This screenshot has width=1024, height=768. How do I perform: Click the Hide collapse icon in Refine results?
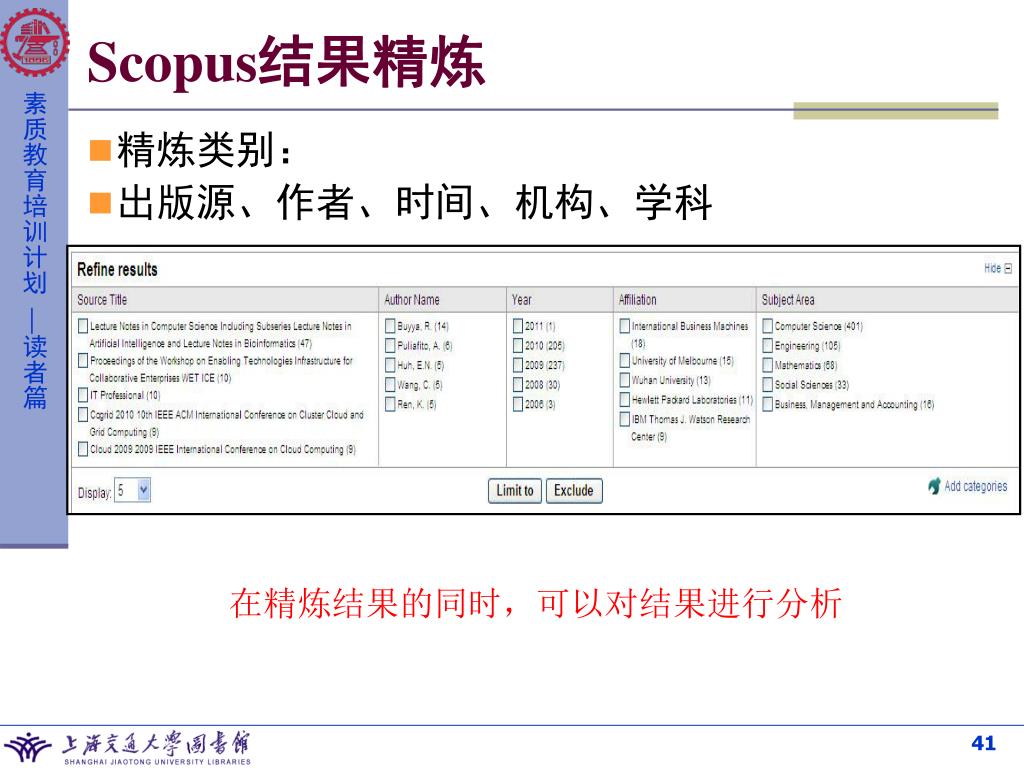pyautogui.click(x=1008, y=268)
